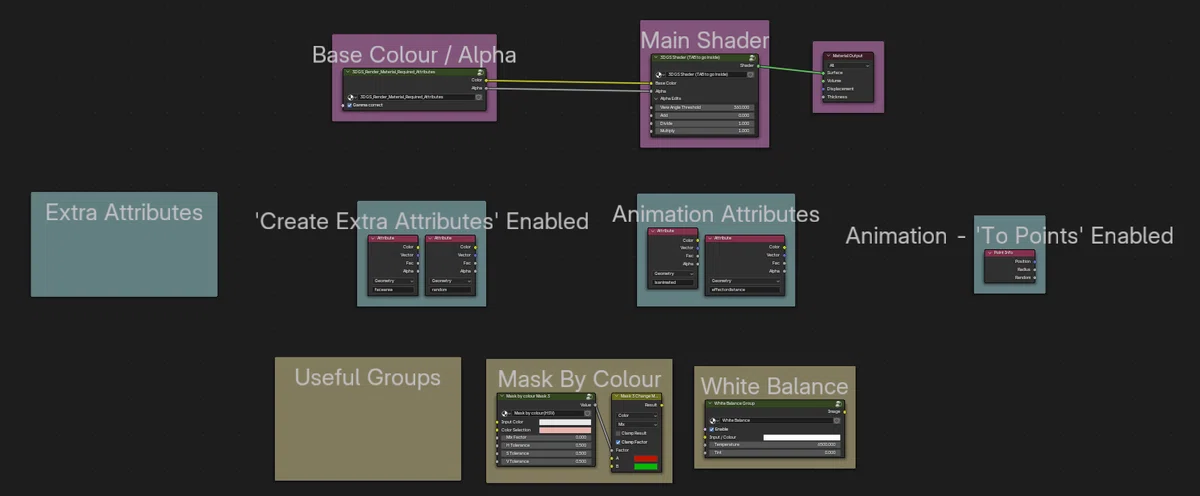Click the red A color swatch on the Mix node
This screenshot has height=496, width=1200.
coord(646,458)
